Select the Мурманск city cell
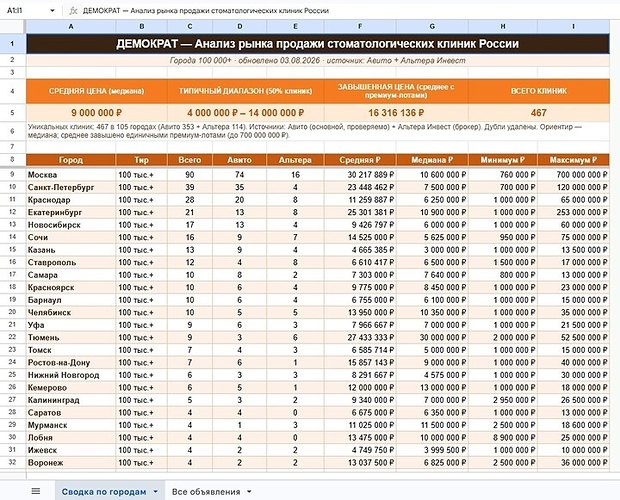This screenshot has height=500, width=620. (x=71, y=425)
